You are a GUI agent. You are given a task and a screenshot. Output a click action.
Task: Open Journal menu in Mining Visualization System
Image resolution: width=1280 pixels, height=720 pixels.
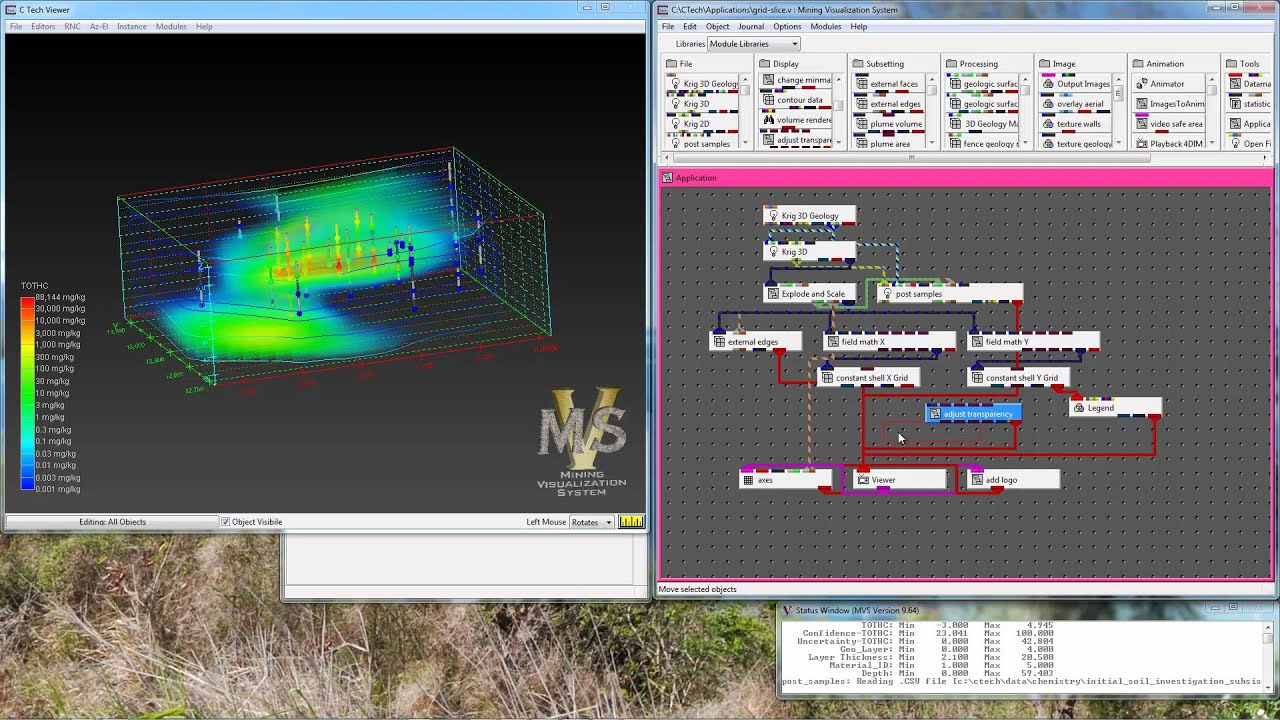click(x=751, y=27)
